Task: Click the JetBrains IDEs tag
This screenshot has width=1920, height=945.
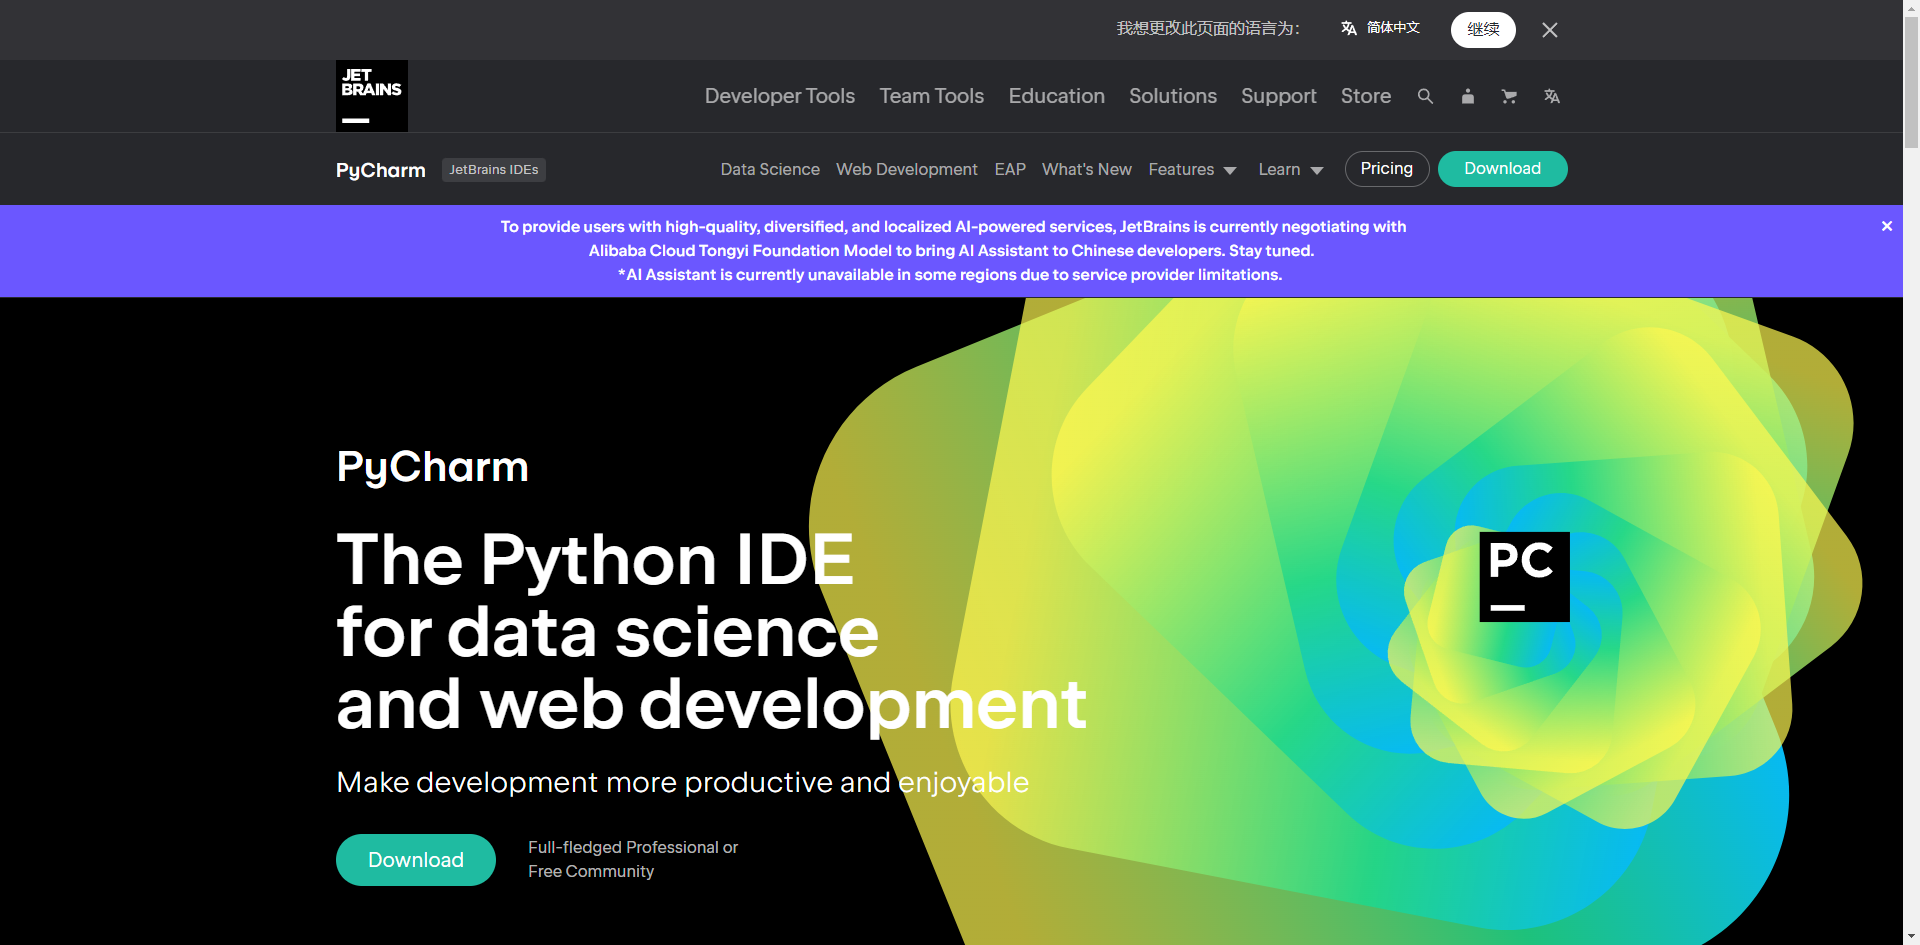Action: (494, 170)
